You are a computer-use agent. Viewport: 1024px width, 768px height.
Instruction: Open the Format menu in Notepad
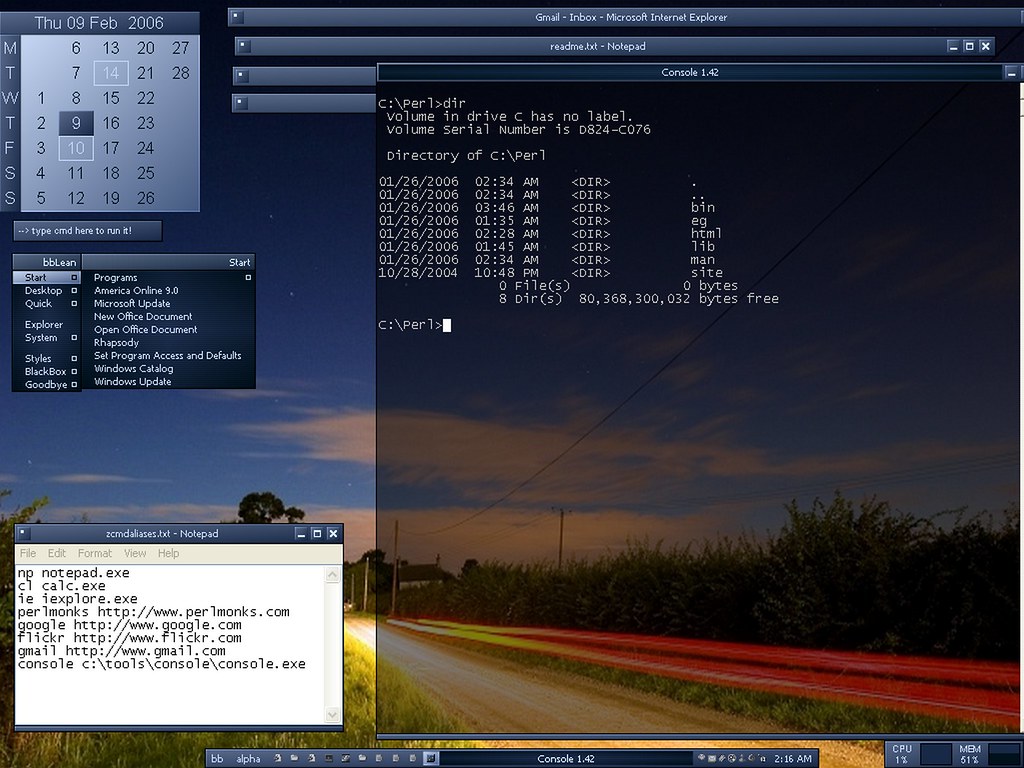(x=95, y=553)
